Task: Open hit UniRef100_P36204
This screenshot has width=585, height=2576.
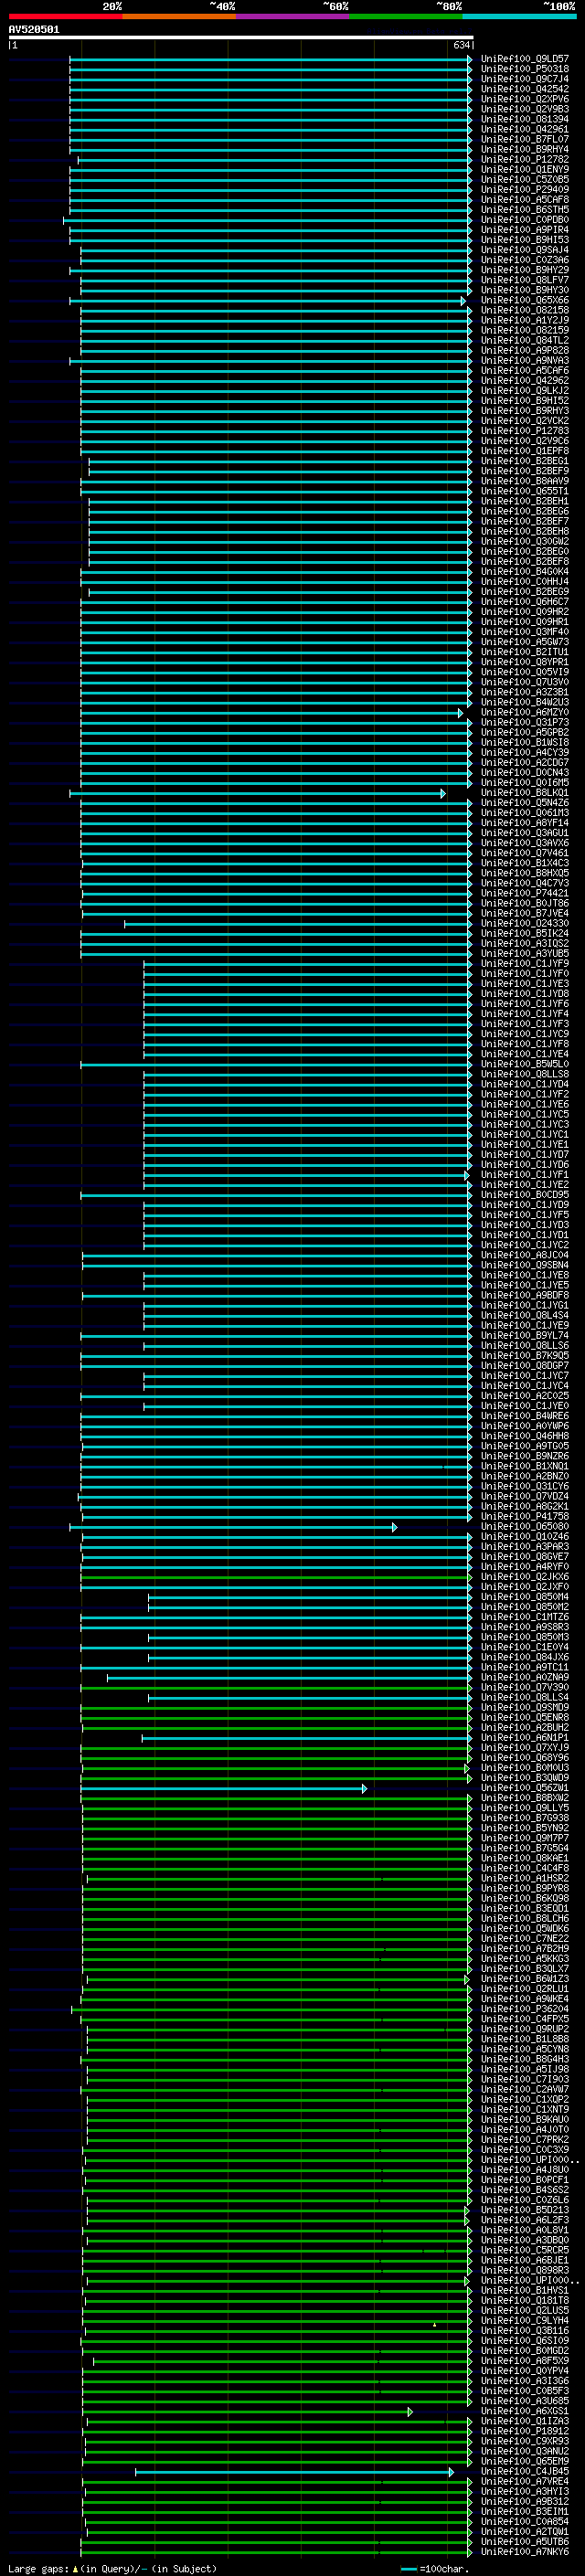Action: pos(524,2009)
